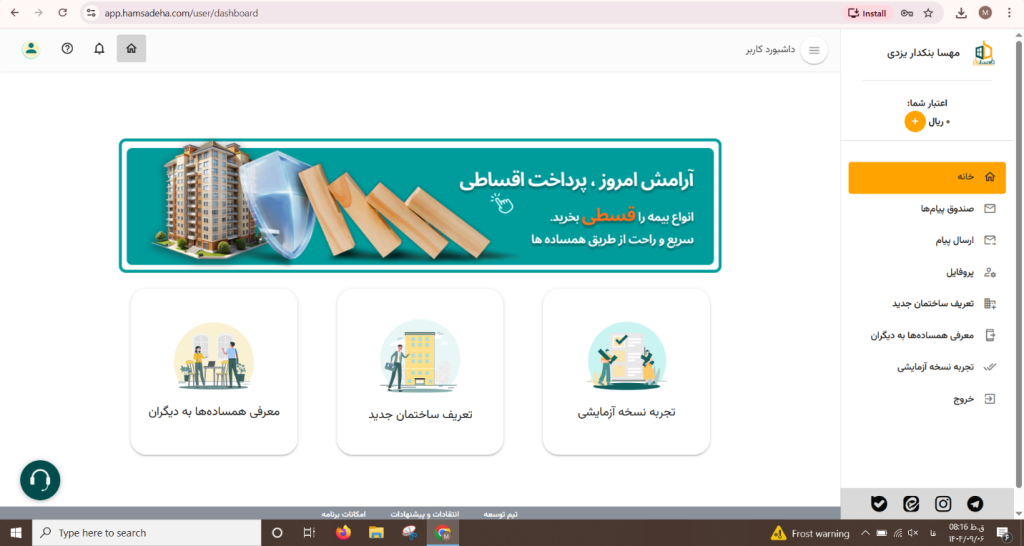The image size is (1024, 546).
Task: Open Chrome three-dot menu
Action: click(1010, 13)
